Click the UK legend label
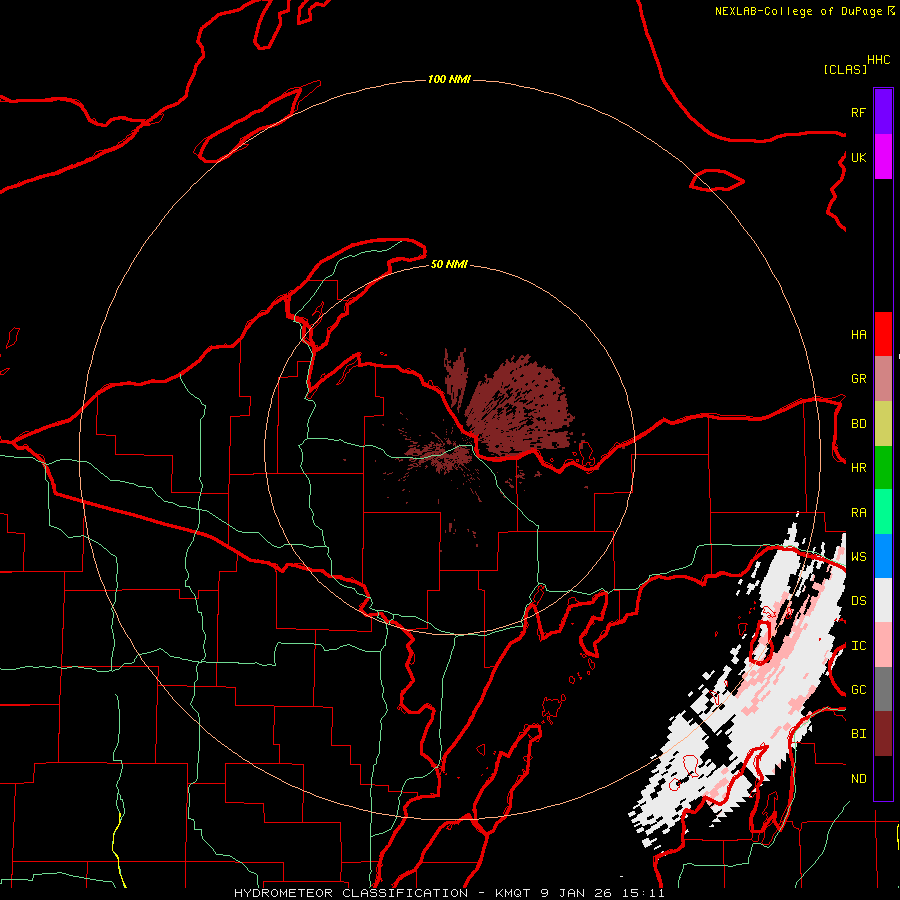Image resolution: width=900 pixels, height=900 pixels. pos(858,158)
